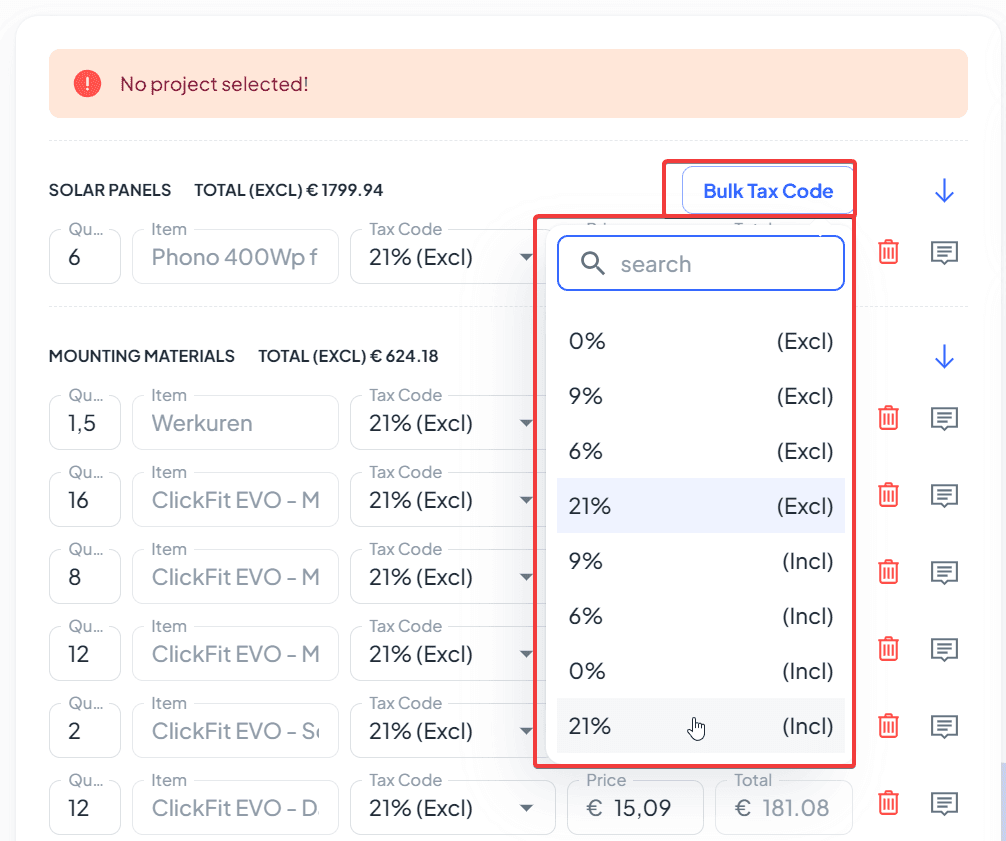The width and height of the screenshot is (1006, 841).
Task: Open comment for Phono 400Wp item
Action: point(944,253)
